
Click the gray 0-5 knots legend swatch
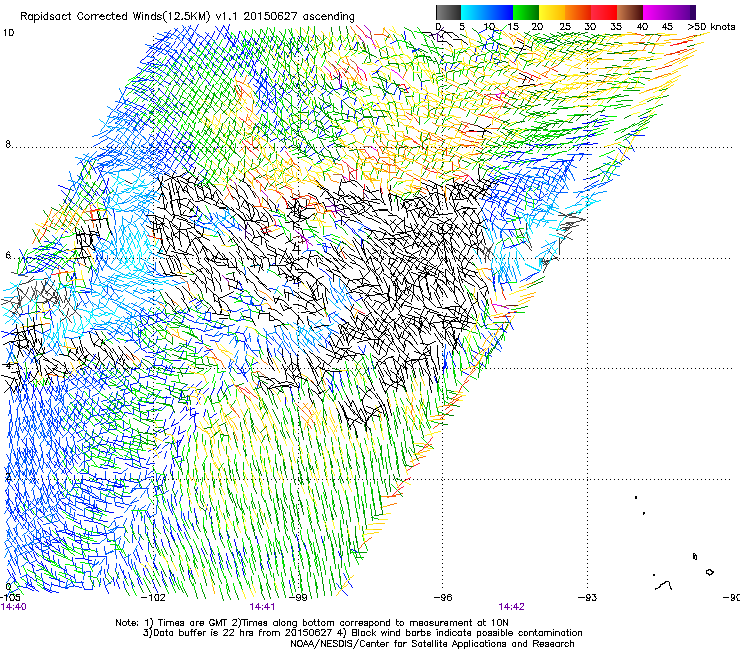coord(448,12)
